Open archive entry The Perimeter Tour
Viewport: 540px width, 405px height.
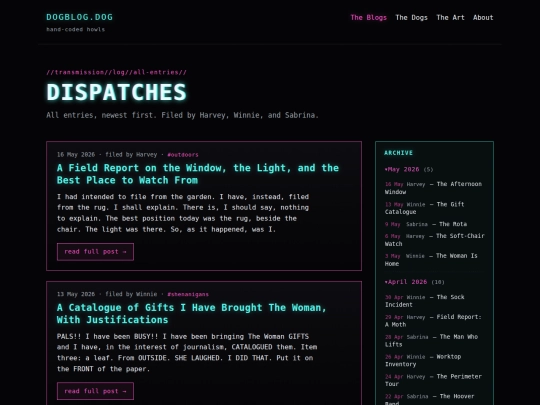[433, 380]
